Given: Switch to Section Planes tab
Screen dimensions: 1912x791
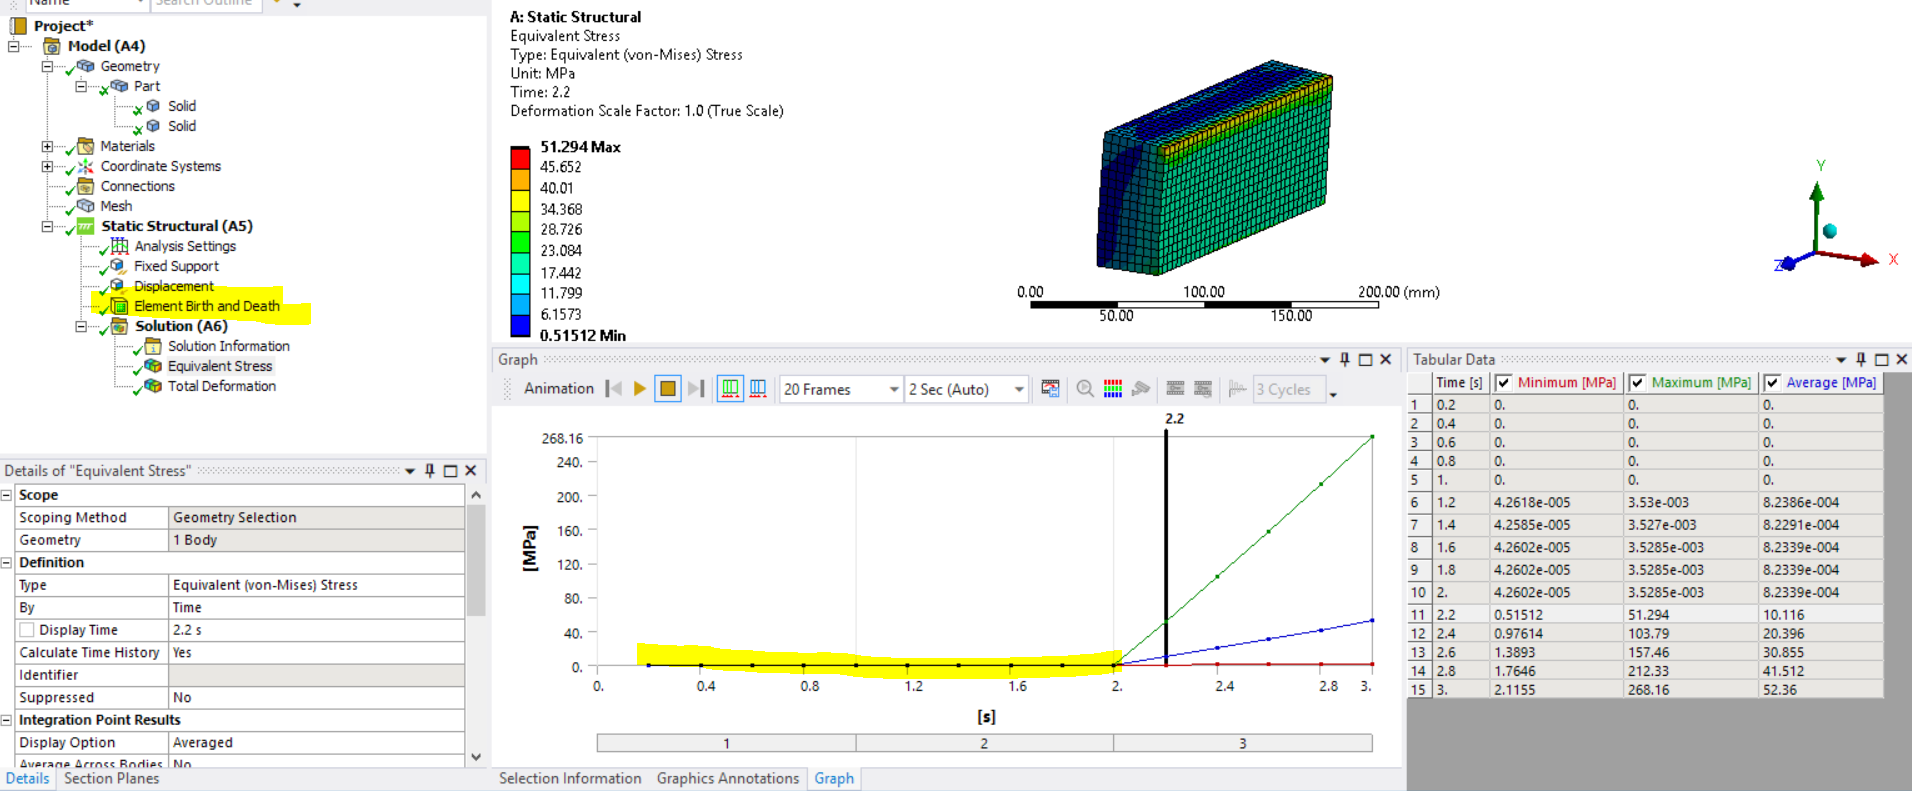Looking at the screenshot, I should click(111, 778).
